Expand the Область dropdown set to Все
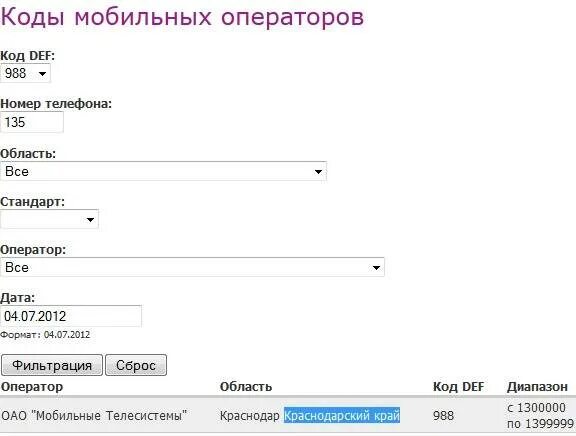The height and width of the screenshot is (436, 576). 163,171
